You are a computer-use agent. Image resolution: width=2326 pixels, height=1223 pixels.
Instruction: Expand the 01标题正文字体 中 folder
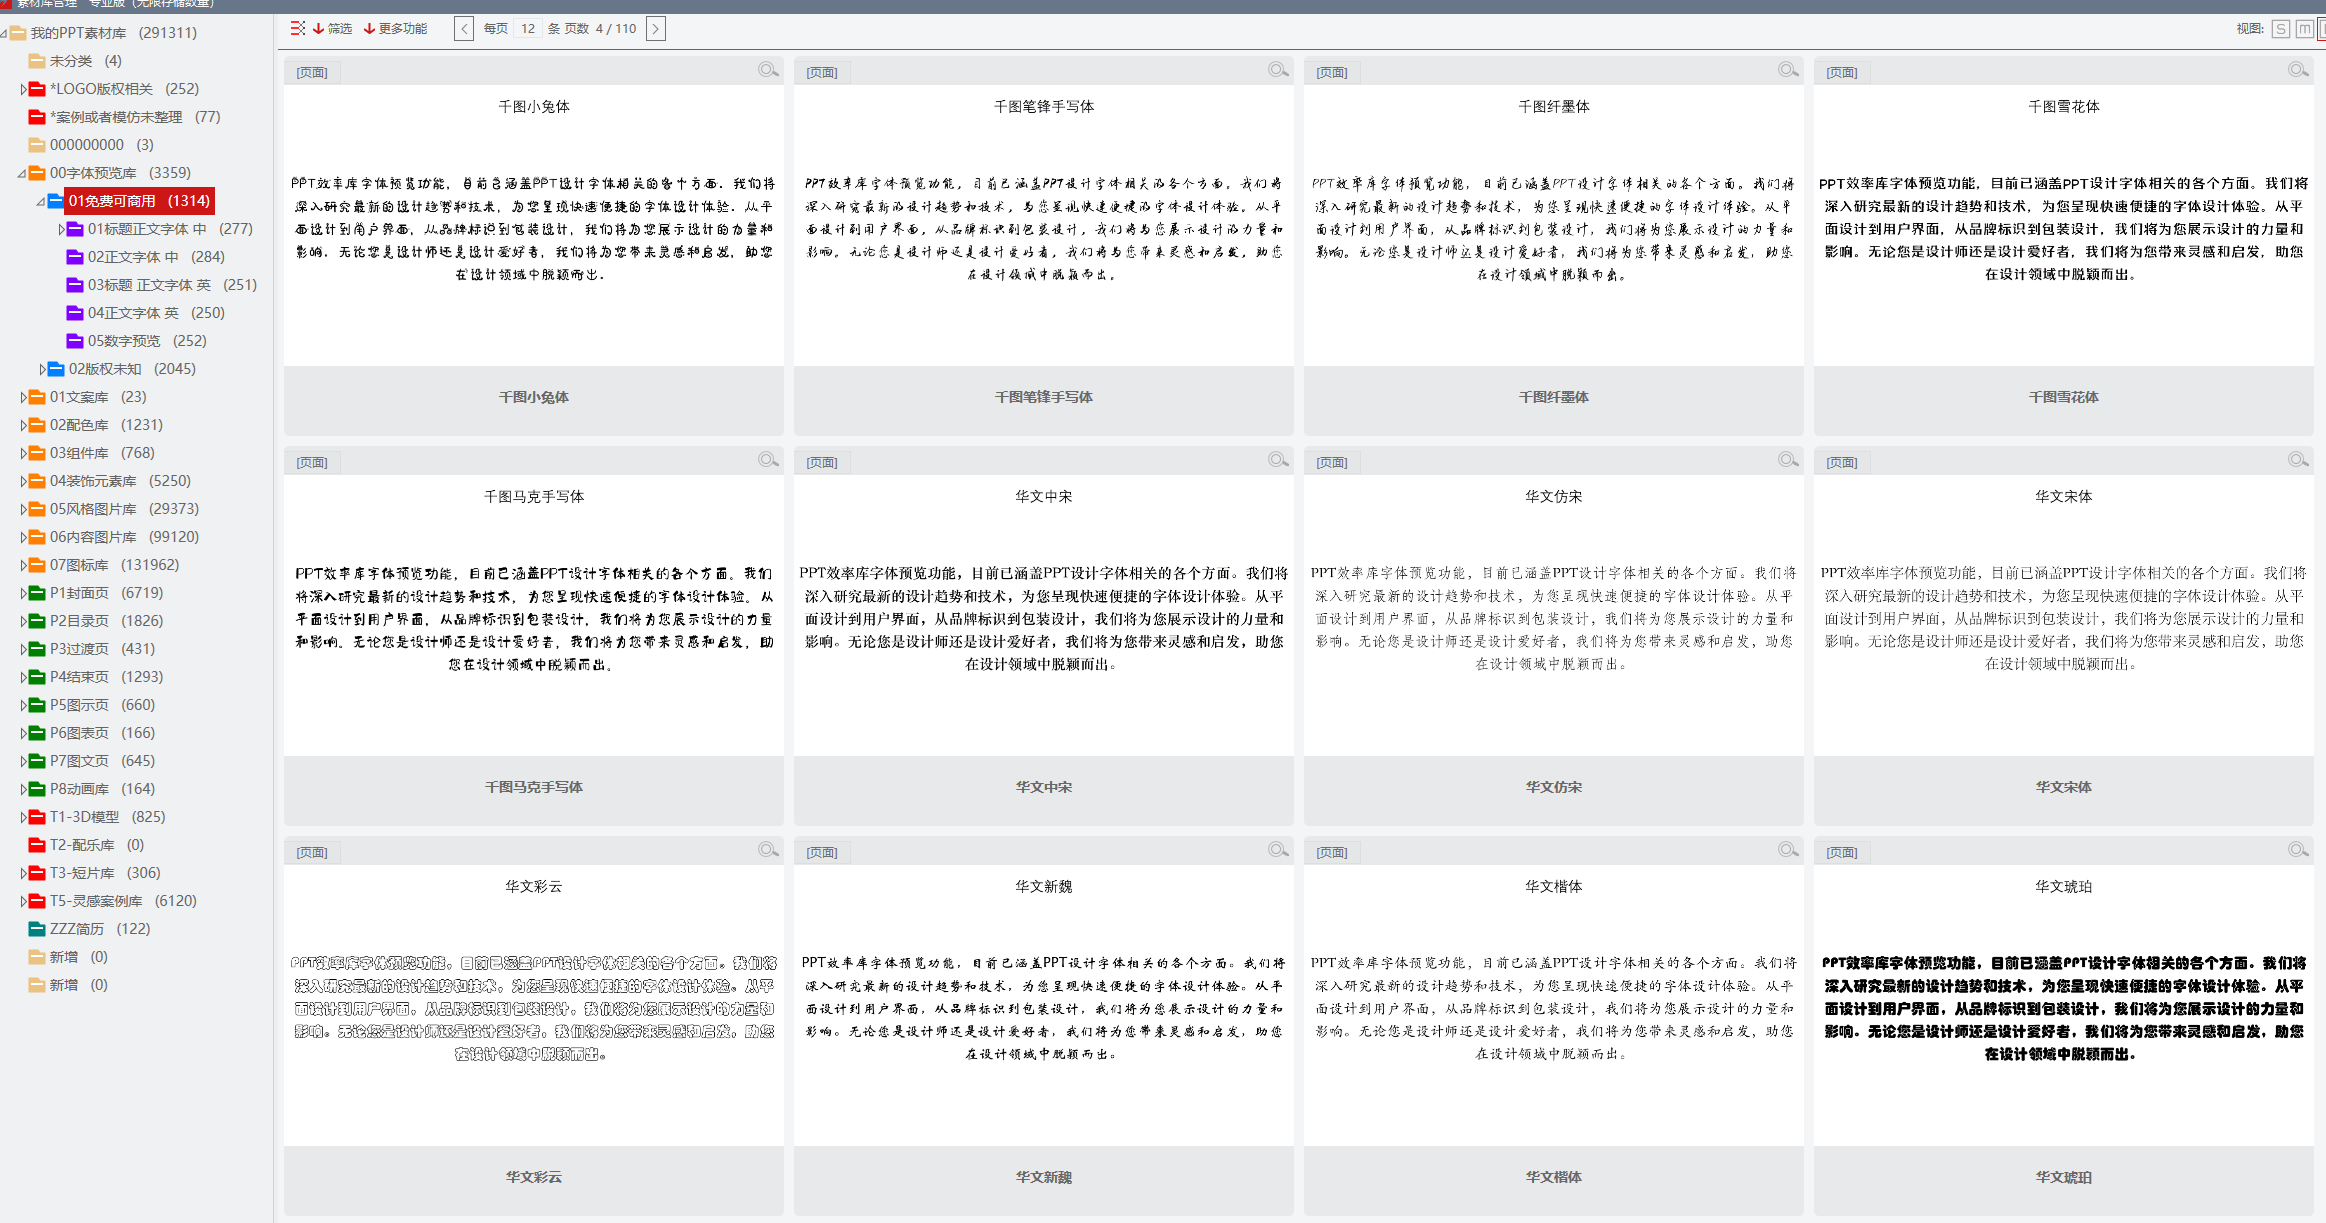coord(61,229)
